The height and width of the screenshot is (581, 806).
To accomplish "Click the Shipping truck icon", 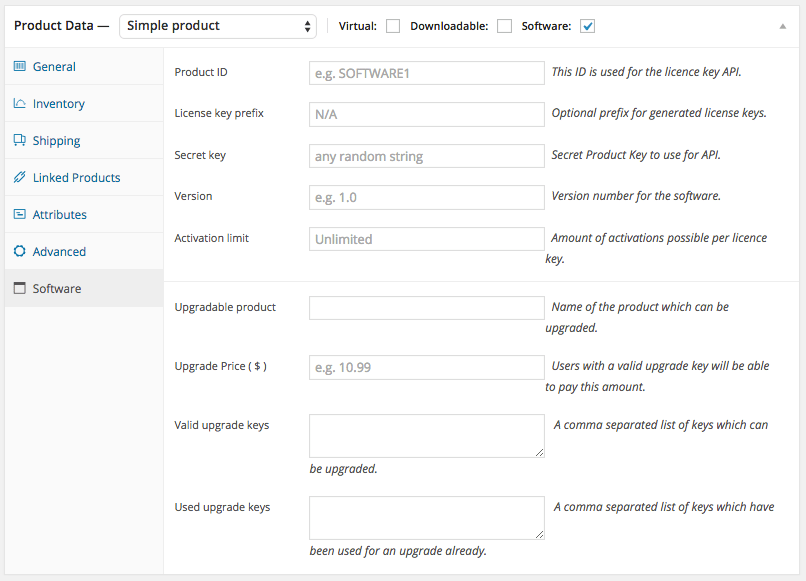I will coord(20,141).
